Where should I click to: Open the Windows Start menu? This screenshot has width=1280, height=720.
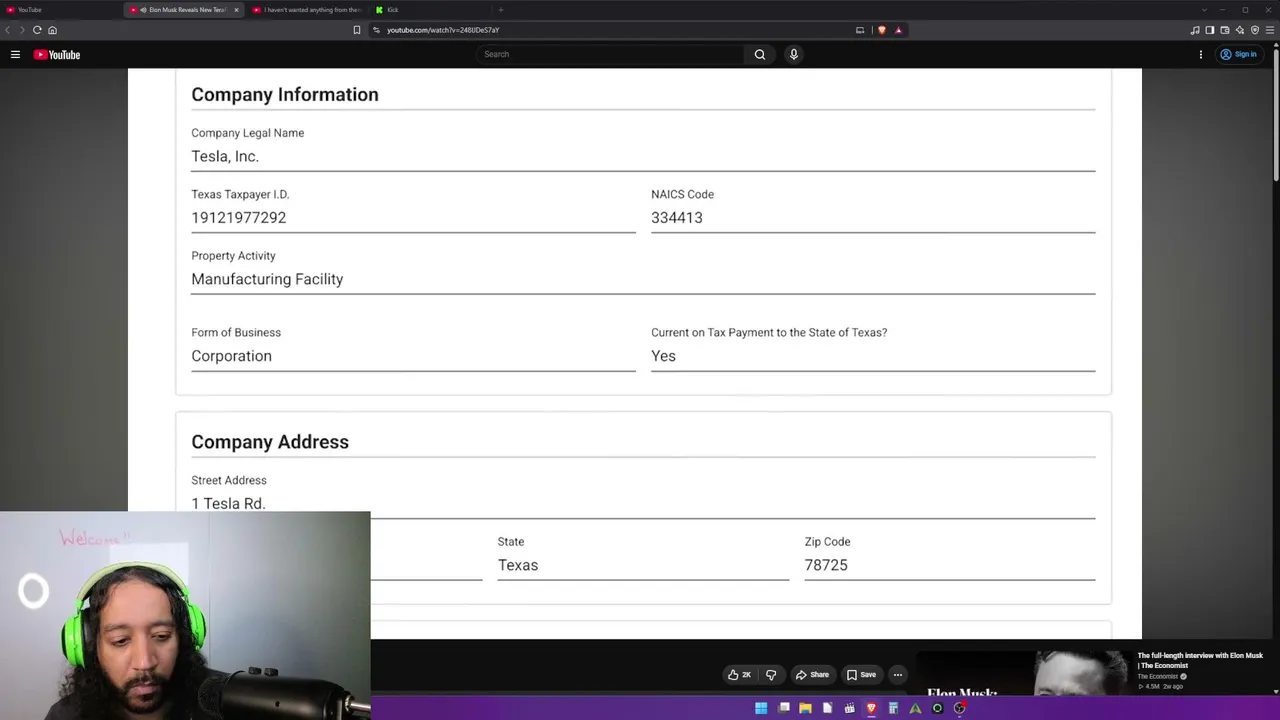(761, 709)
